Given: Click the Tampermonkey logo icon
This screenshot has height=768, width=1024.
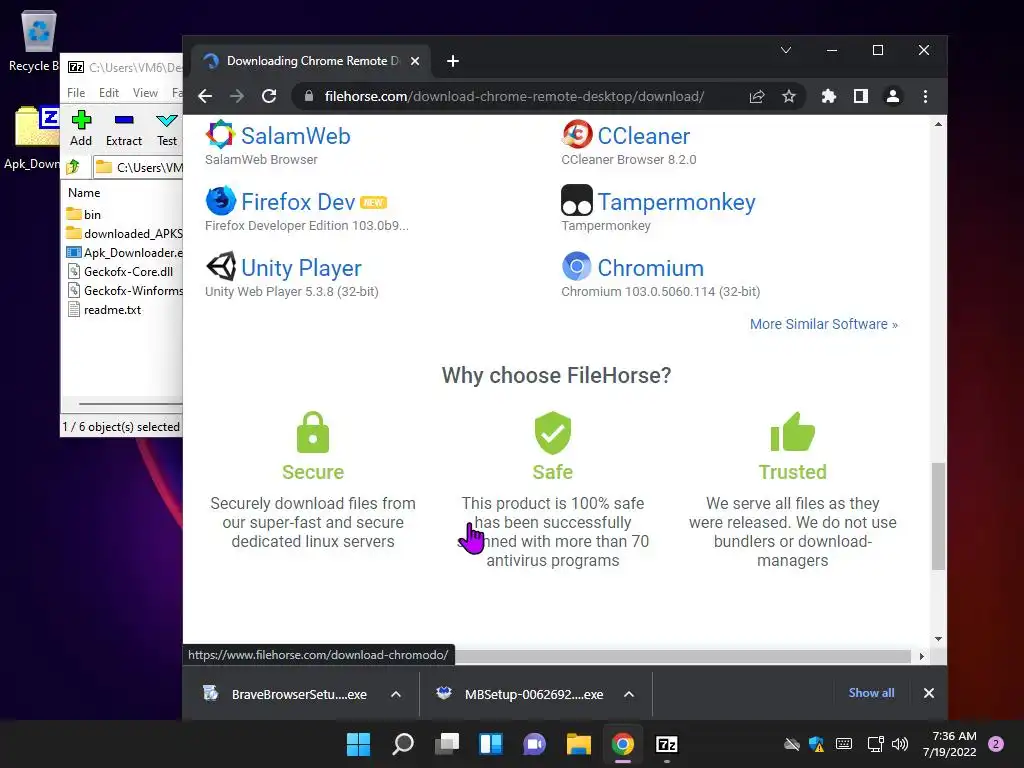Looking at the screenshot, I should click(577, 200).
